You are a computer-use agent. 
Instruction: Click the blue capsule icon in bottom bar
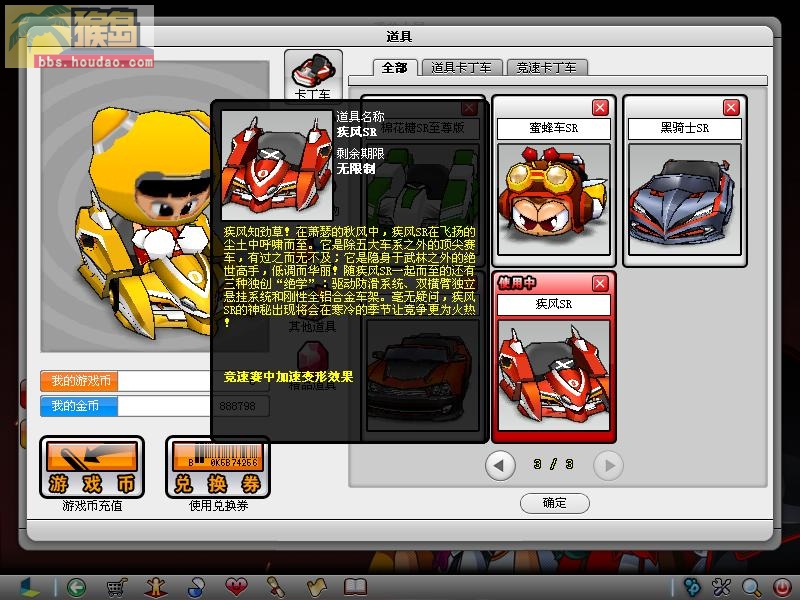coord(196,587)
